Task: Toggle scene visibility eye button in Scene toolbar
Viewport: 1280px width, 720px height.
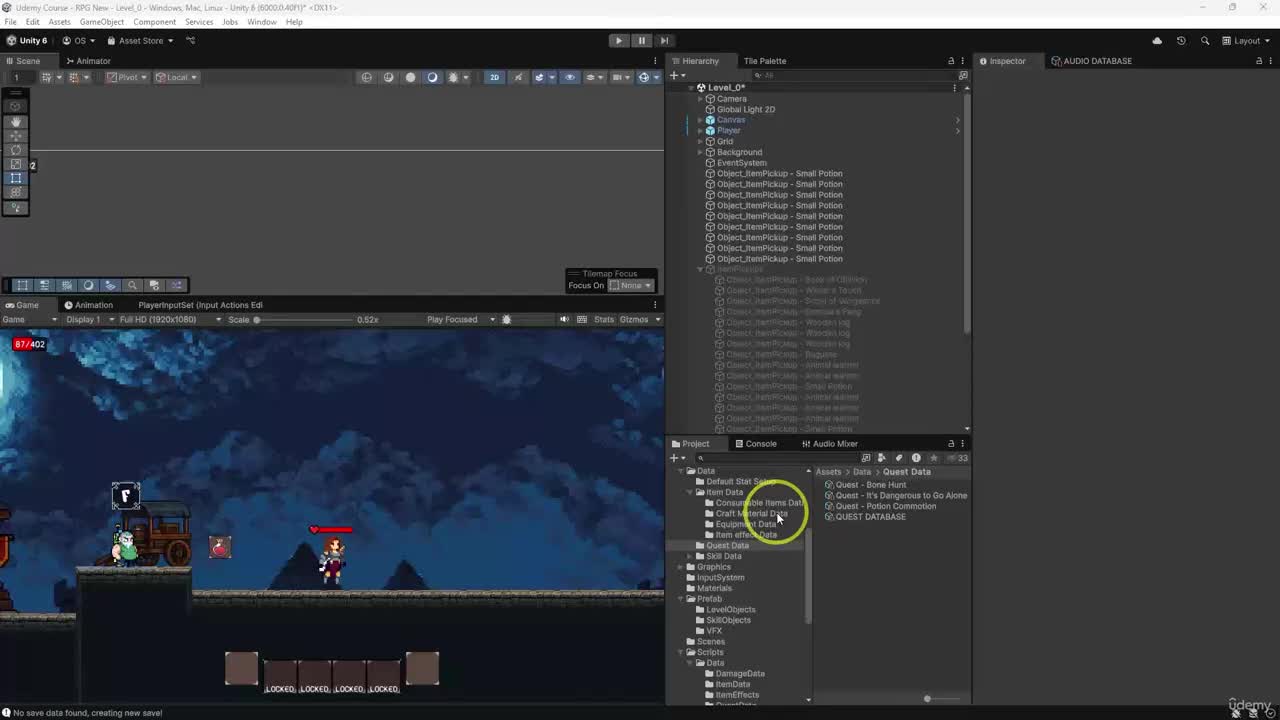Action: coord(570,77)
